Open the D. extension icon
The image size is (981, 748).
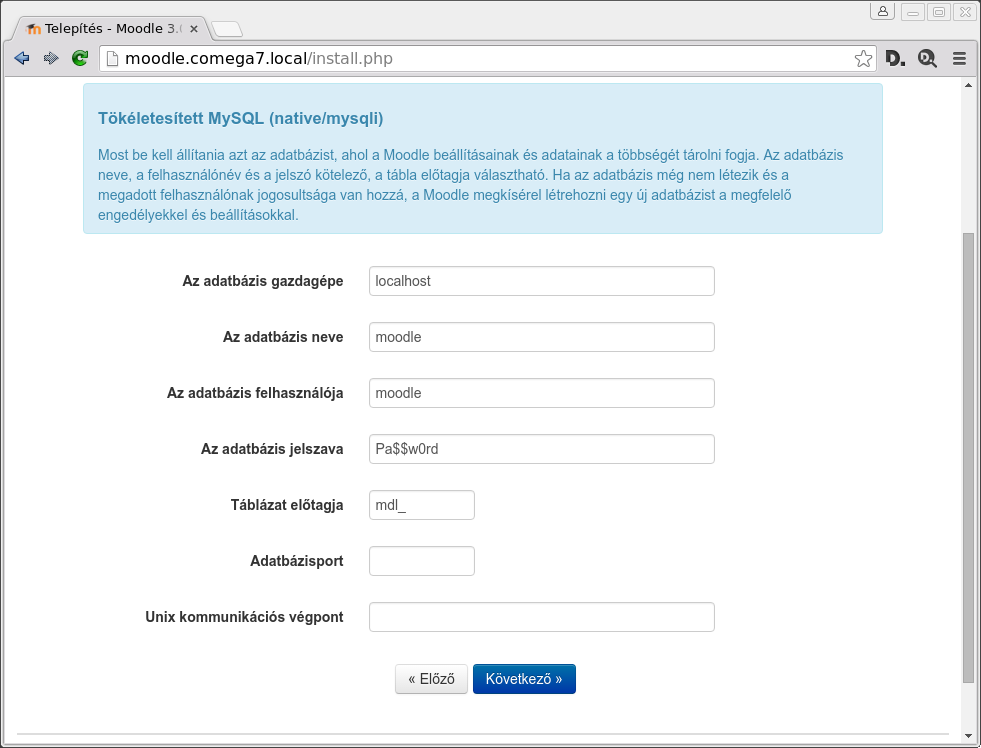895,59
